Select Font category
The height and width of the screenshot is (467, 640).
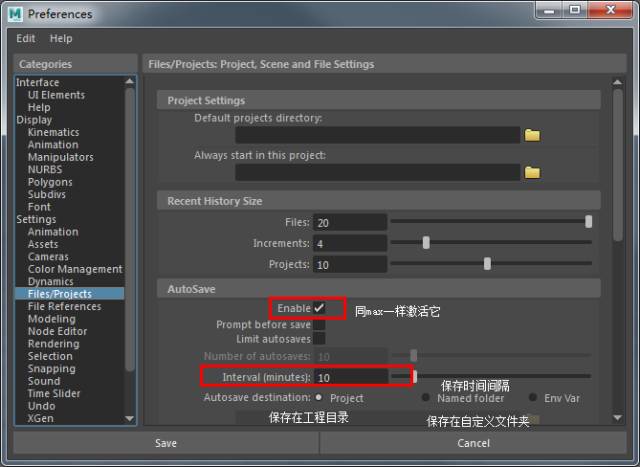39,207
